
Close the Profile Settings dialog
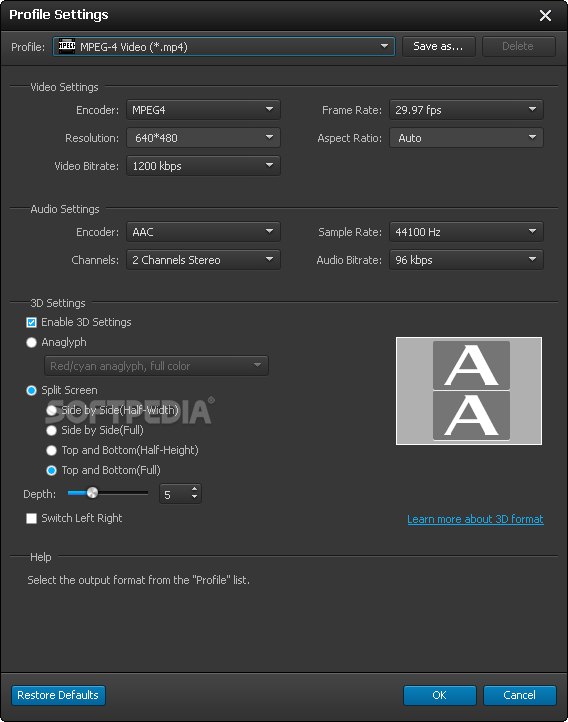pyautogui.click(x=545, y=16)
